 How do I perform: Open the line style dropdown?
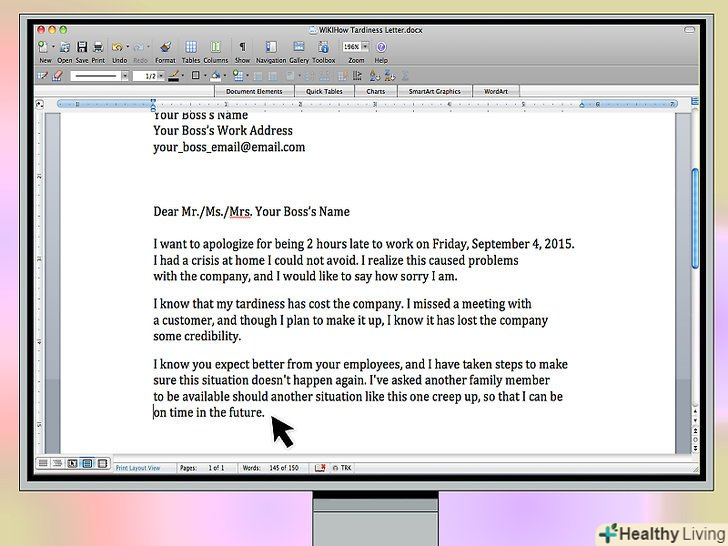click(124, 76)
